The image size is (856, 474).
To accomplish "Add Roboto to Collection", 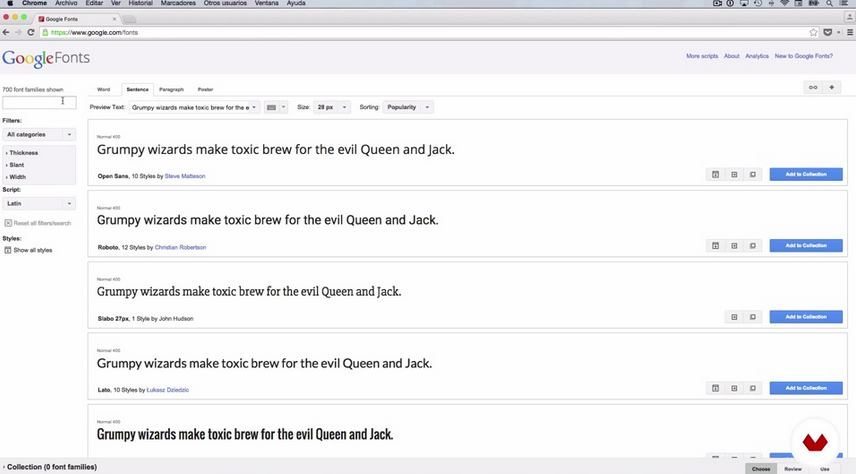I will tap(806, 246).
